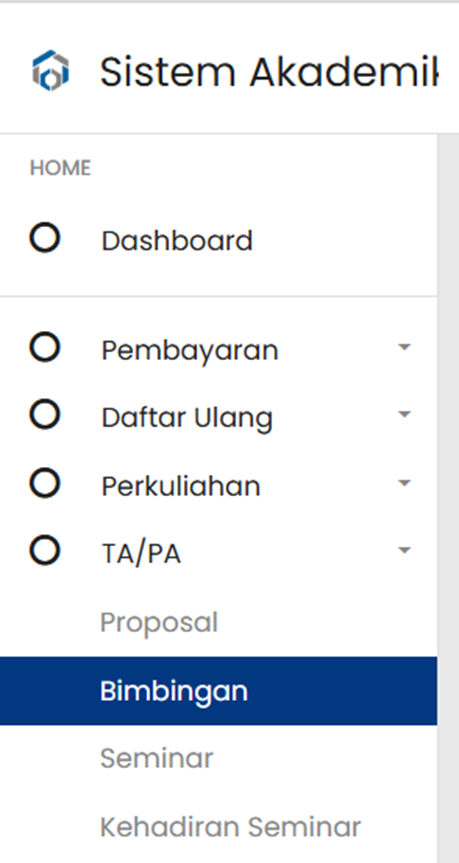This screenshot has width=459, height=863.
Task: Expand the Perkuliahan dropdown arrow
Action: (x=405, y=483)
